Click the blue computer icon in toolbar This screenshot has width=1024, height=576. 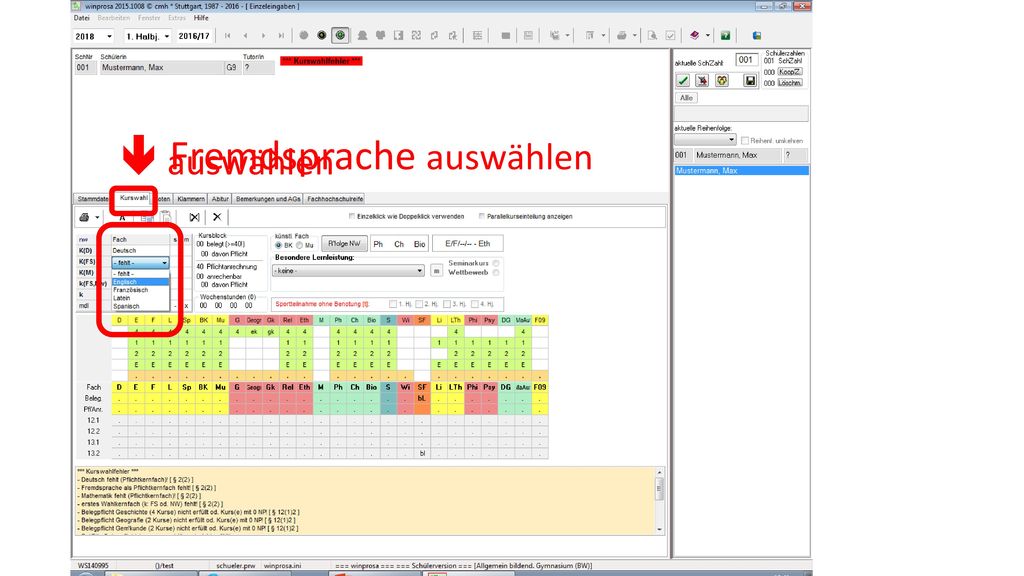(x=757, y=35)
